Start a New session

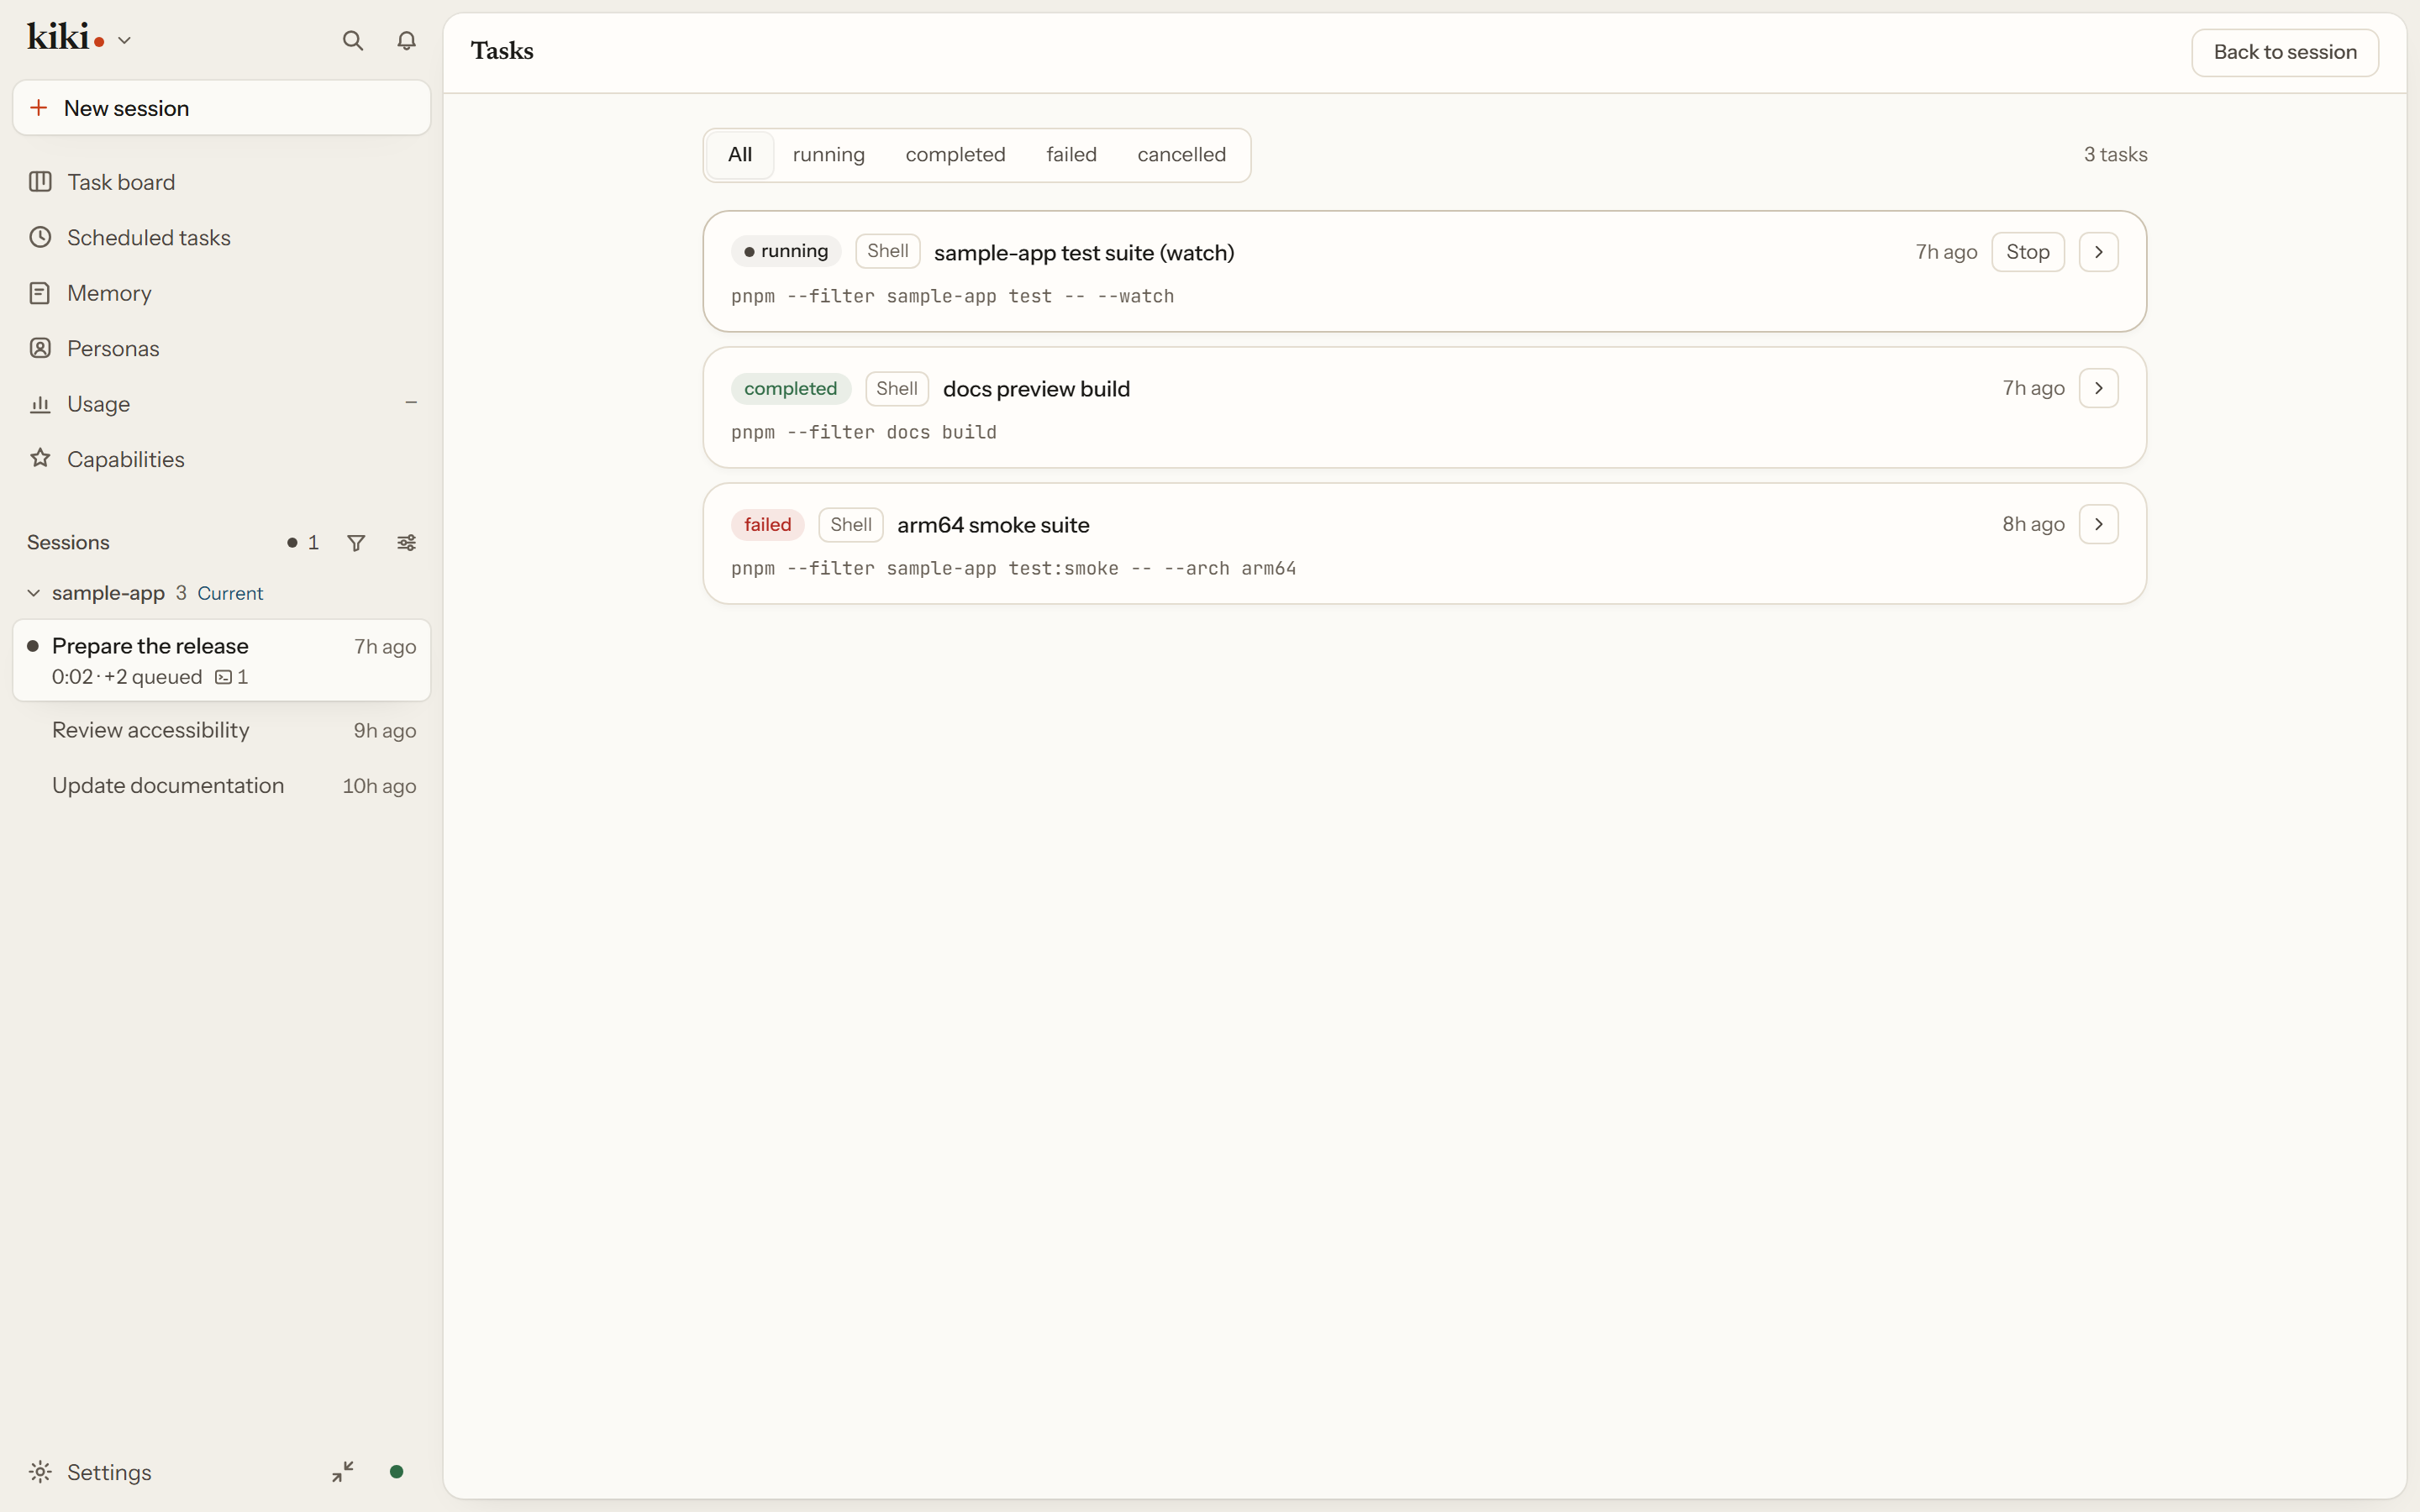tap(221, 108)
